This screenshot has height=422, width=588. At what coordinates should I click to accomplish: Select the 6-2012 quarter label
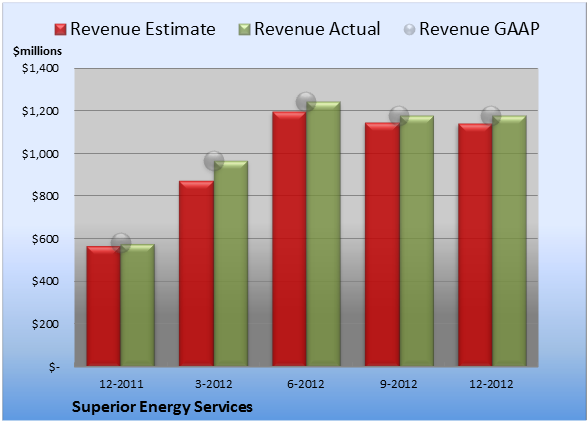click(306, 384)
